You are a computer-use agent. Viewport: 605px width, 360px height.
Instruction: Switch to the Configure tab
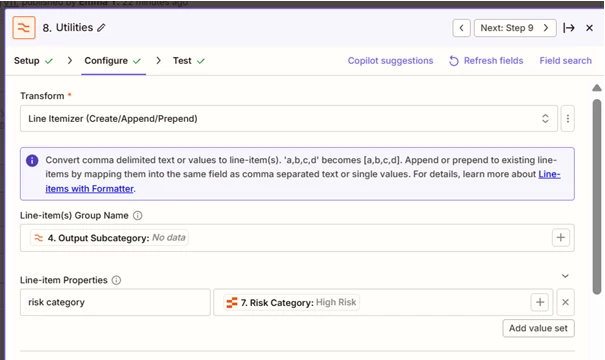pos(113,61)
